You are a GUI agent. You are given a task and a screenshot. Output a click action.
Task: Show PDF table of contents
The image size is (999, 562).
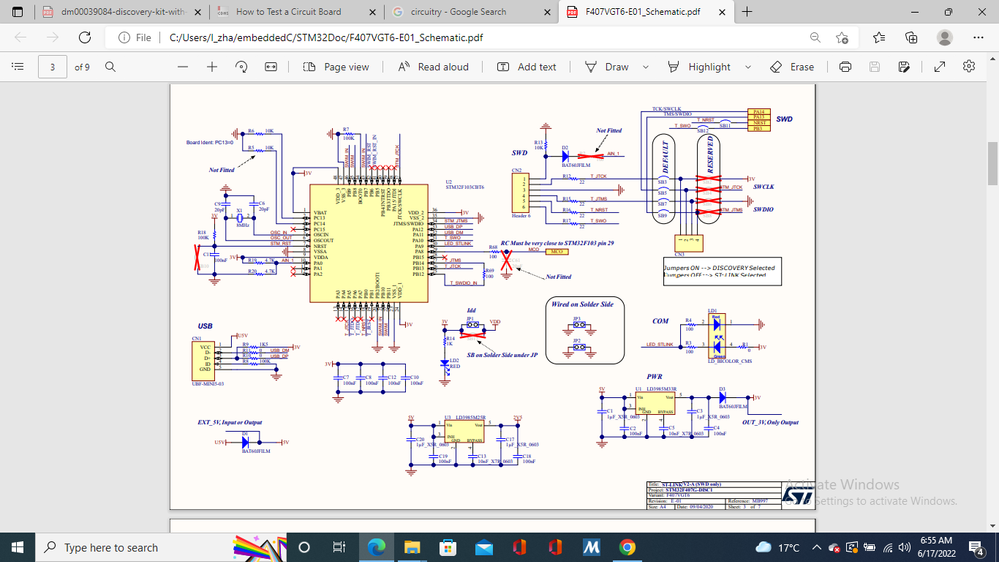click(18, 67)
